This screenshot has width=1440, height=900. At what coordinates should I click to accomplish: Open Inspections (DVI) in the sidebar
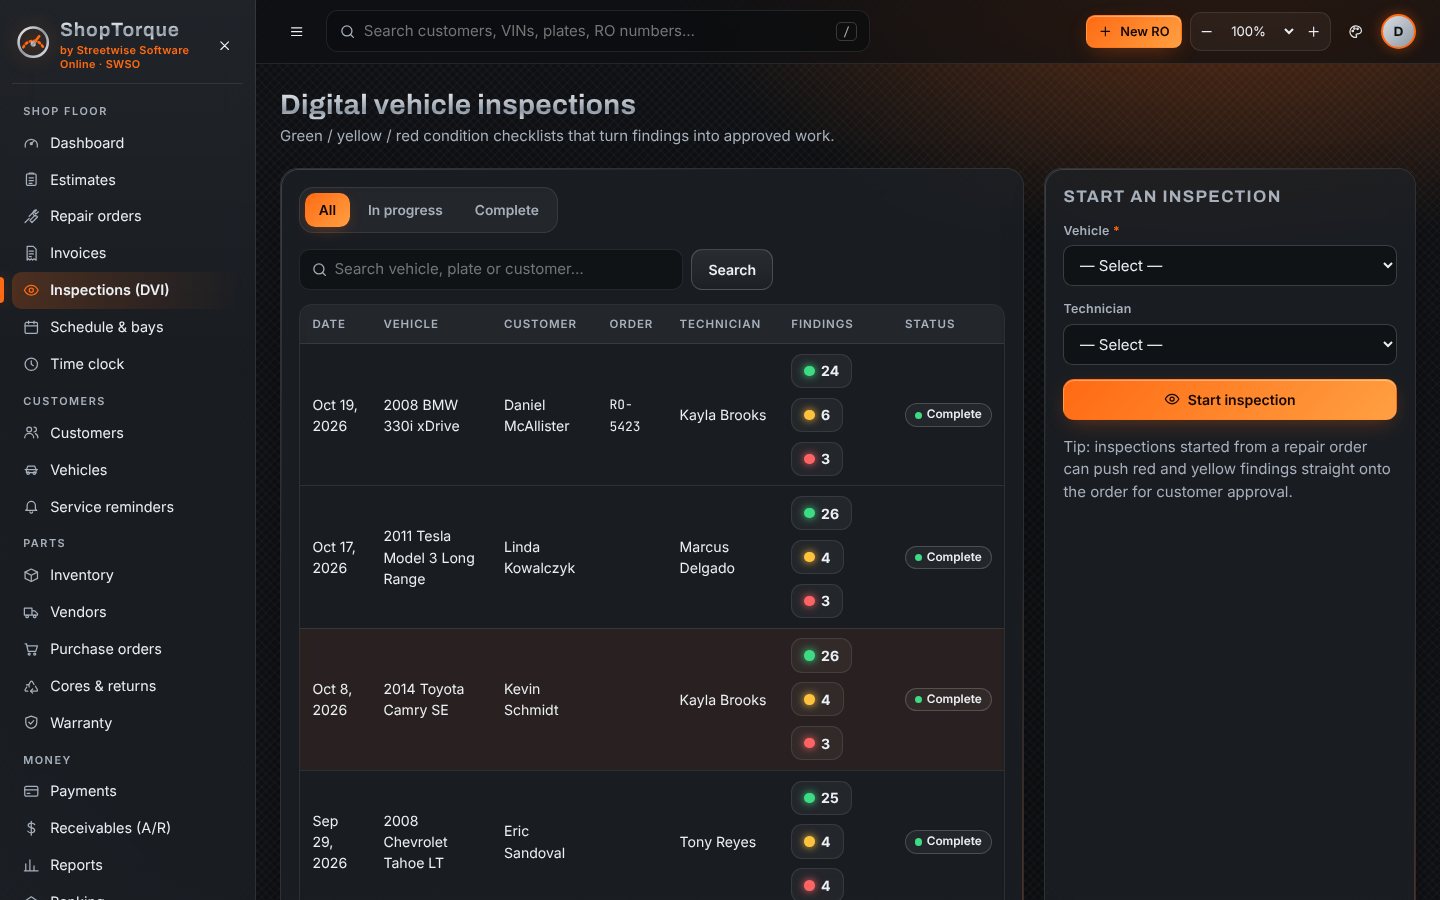123,290
